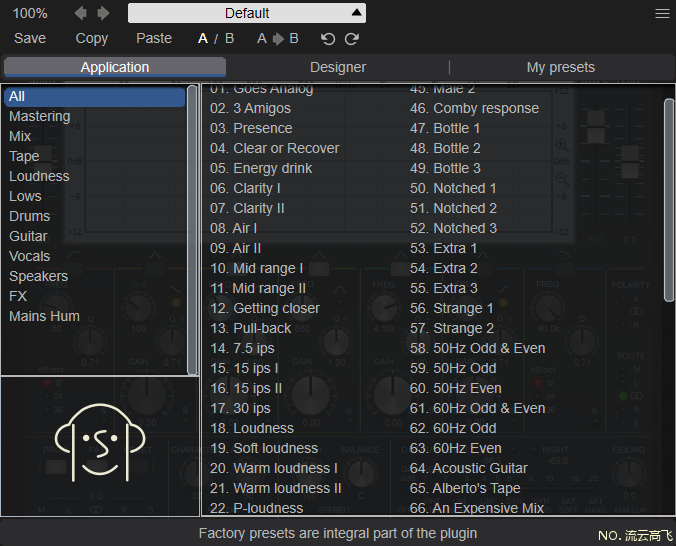Load preset 19. Soft loudness
This screenshot has width=676, height=546.
pos(264,448)
